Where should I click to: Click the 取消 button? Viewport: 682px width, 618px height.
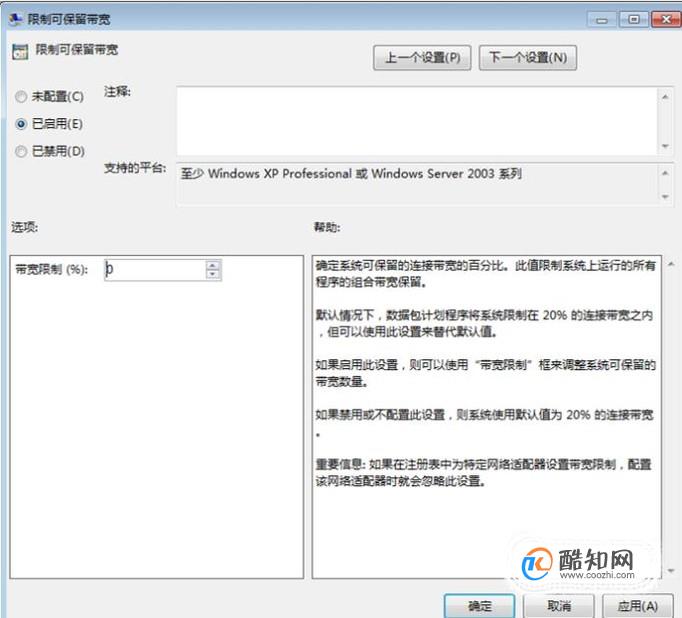click(x=558, y=606)
